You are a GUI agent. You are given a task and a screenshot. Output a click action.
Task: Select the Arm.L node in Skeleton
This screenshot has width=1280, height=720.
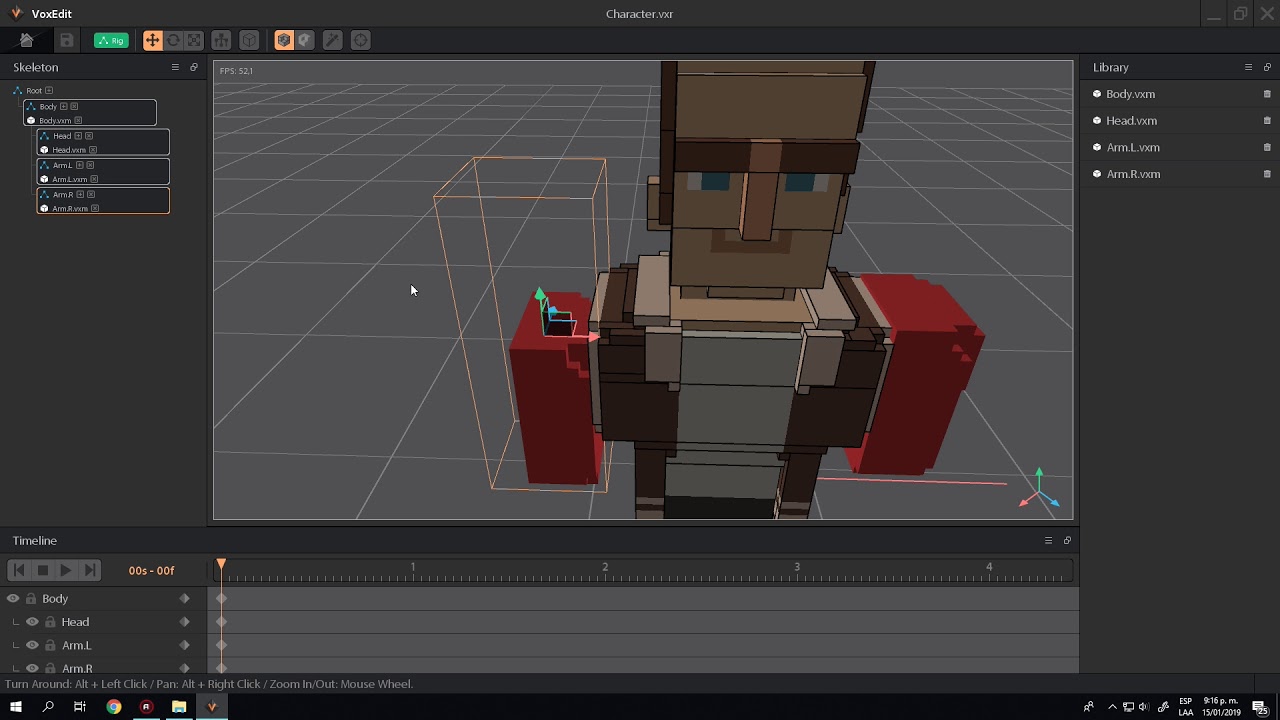coord(62,165)
